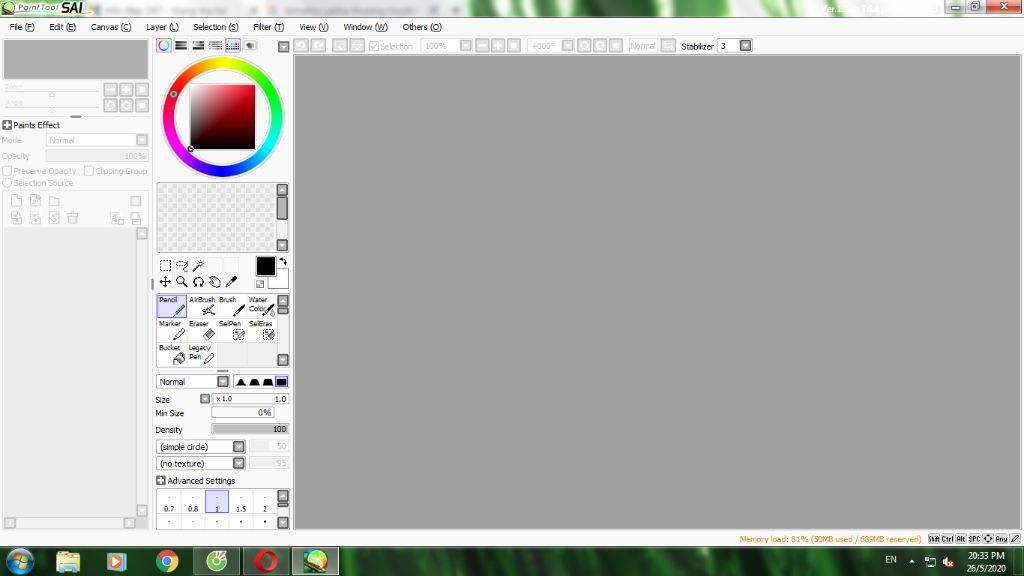
Task: Expand the Paints Effect section
Action: coord(7,125)
